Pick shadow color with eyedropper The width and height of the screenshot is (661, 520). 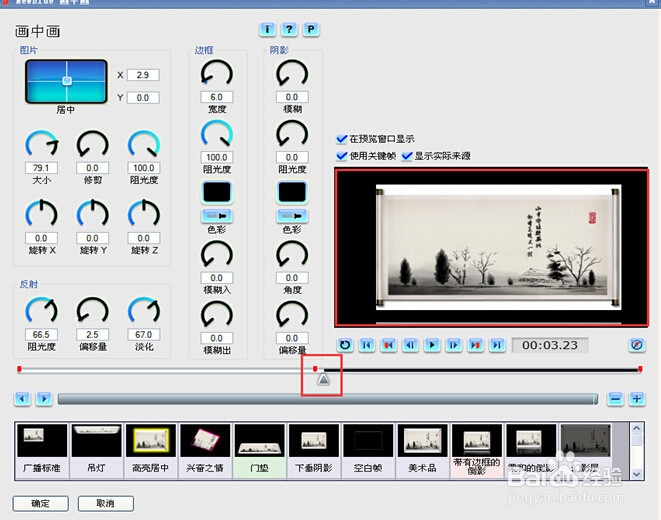292,216
